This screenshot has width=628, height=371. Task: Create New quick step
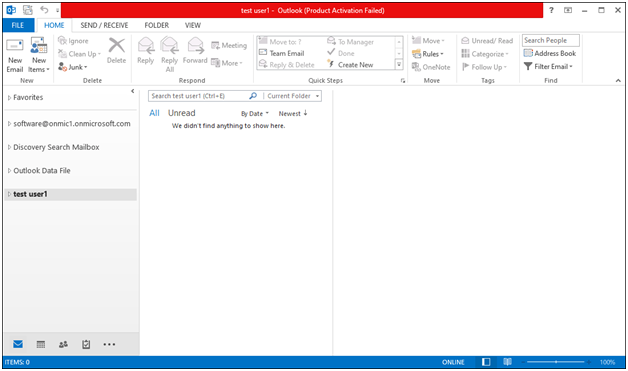[350, 65]
